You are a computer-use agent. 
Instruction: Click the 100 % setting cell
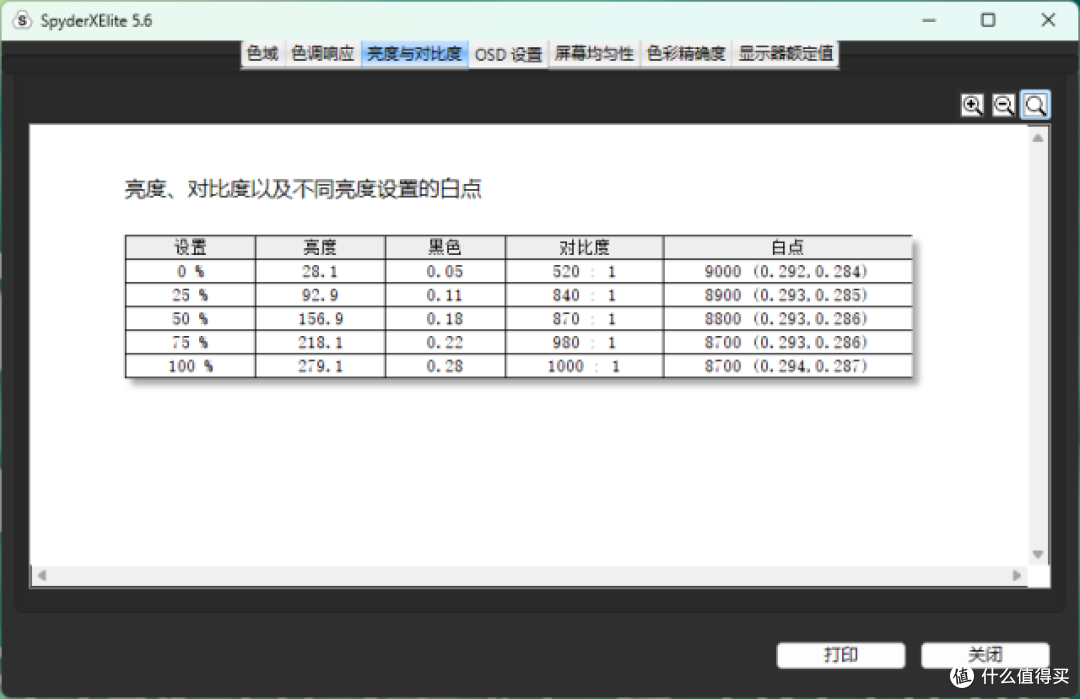190,366
